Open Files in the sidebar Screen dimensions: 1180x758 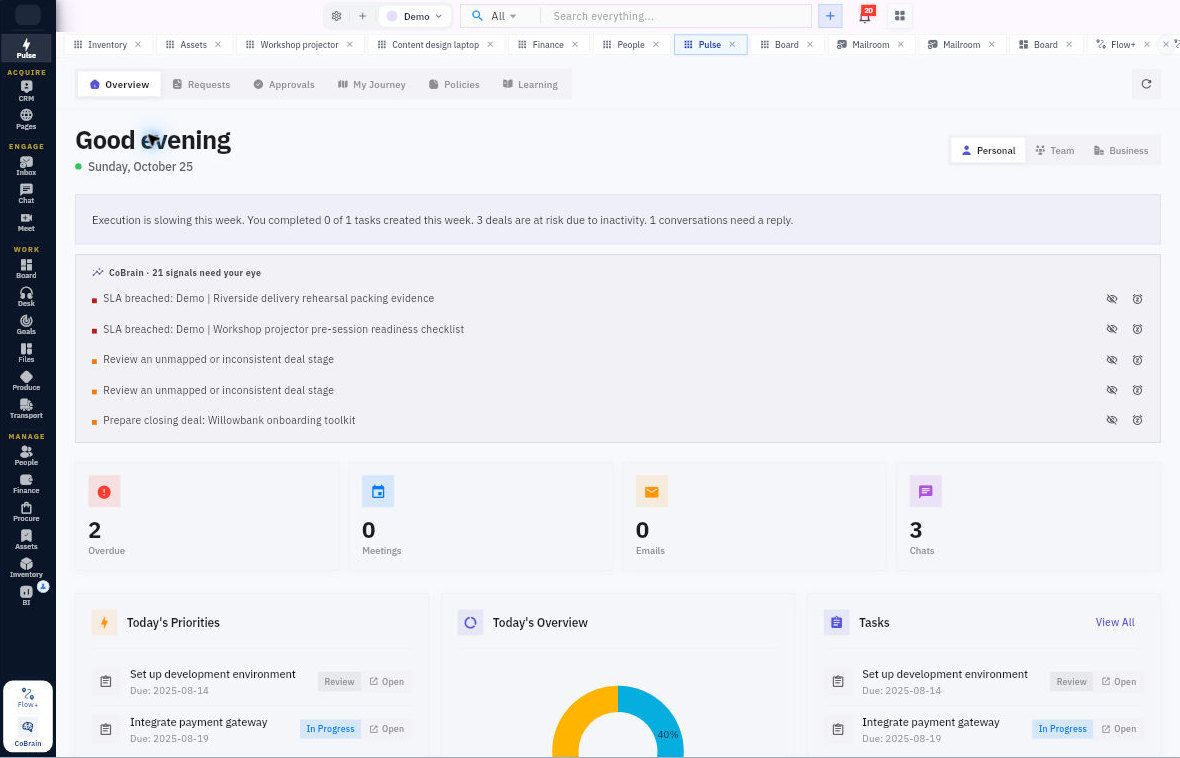tap(26, 352)
